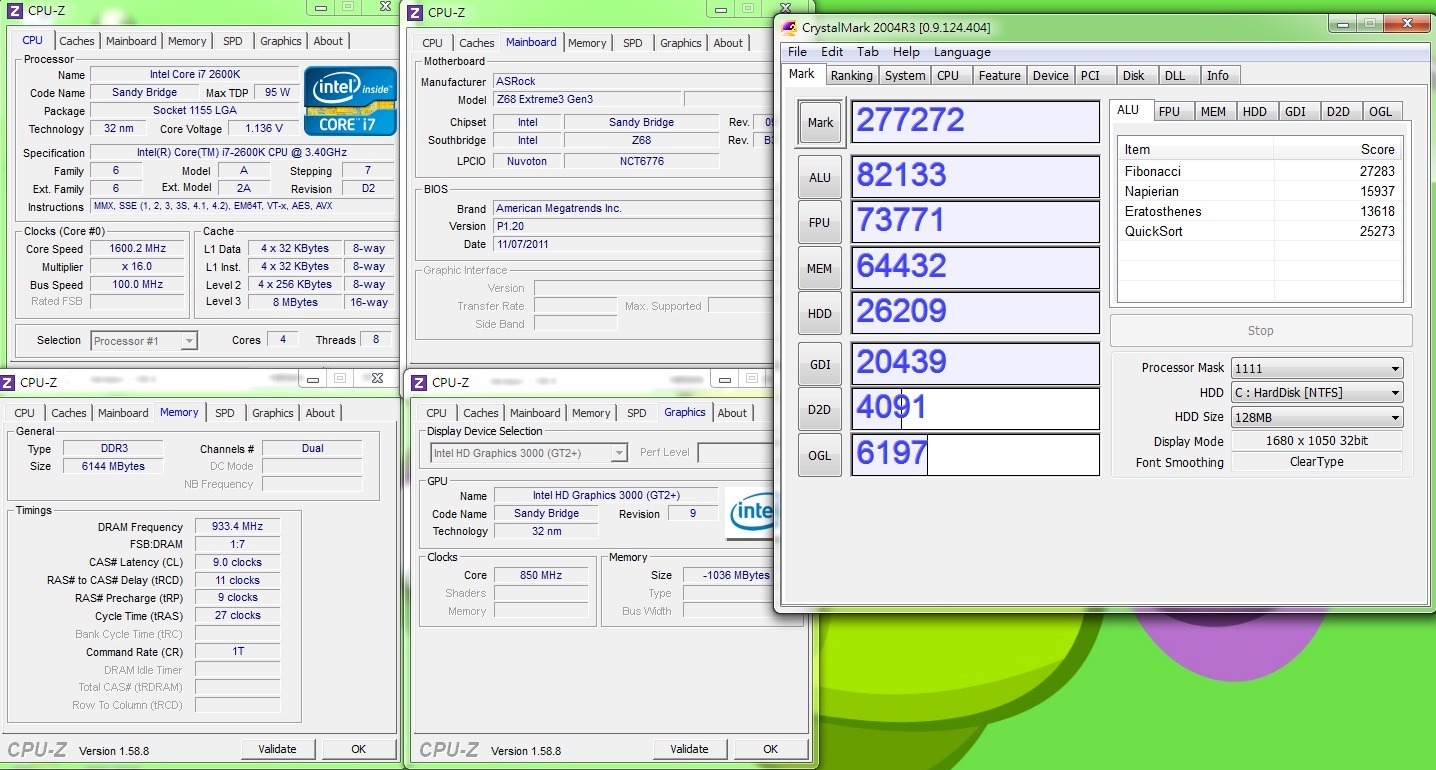Open the HDD drive dropdown showing C : HardDisk
This screenshot has height=770, width=1436.
coord(1317,393)
